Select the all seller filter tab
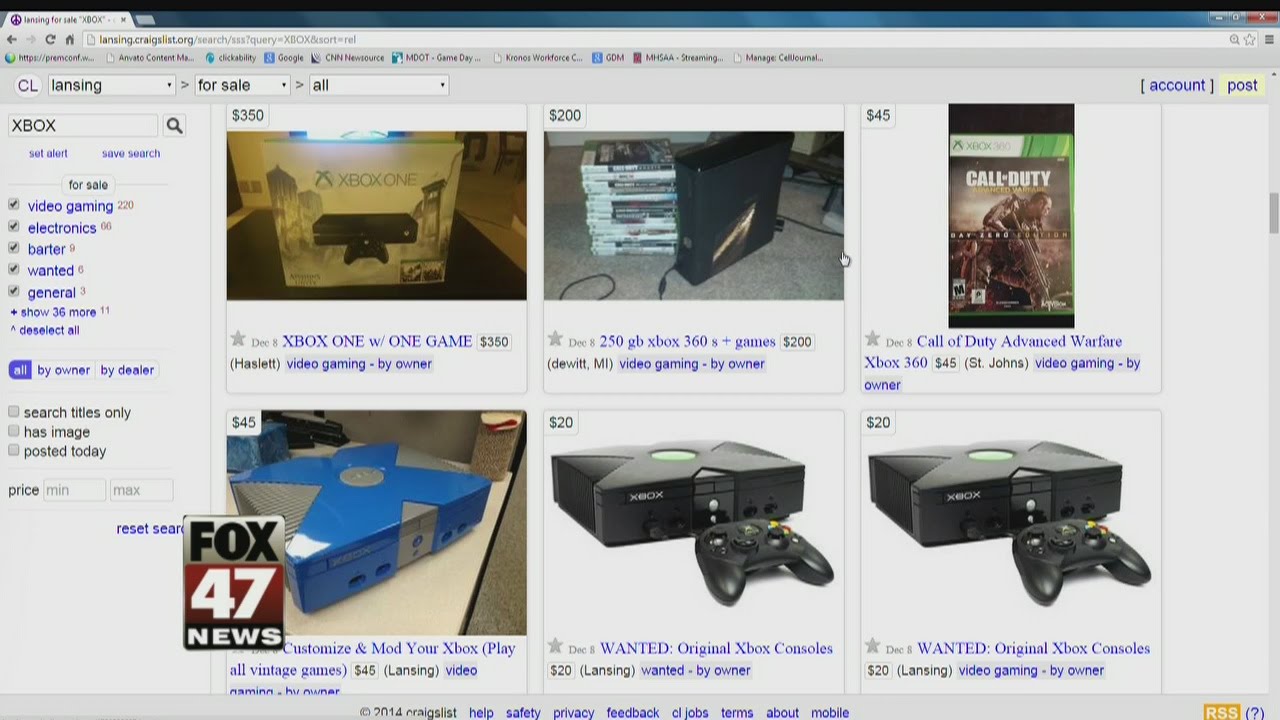Screen dimensions: 1280x720 tap(20, 370)
